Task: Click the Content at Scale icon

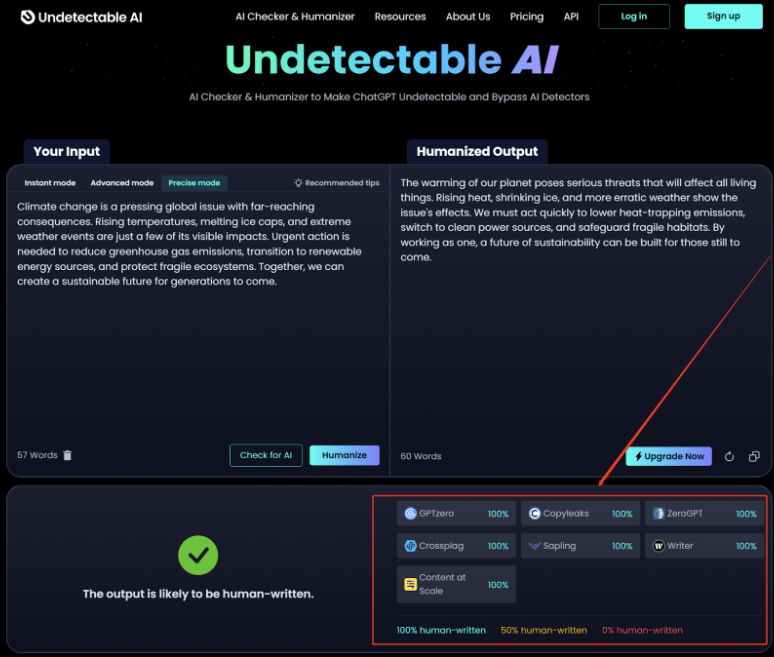Action: coord(410,584)
